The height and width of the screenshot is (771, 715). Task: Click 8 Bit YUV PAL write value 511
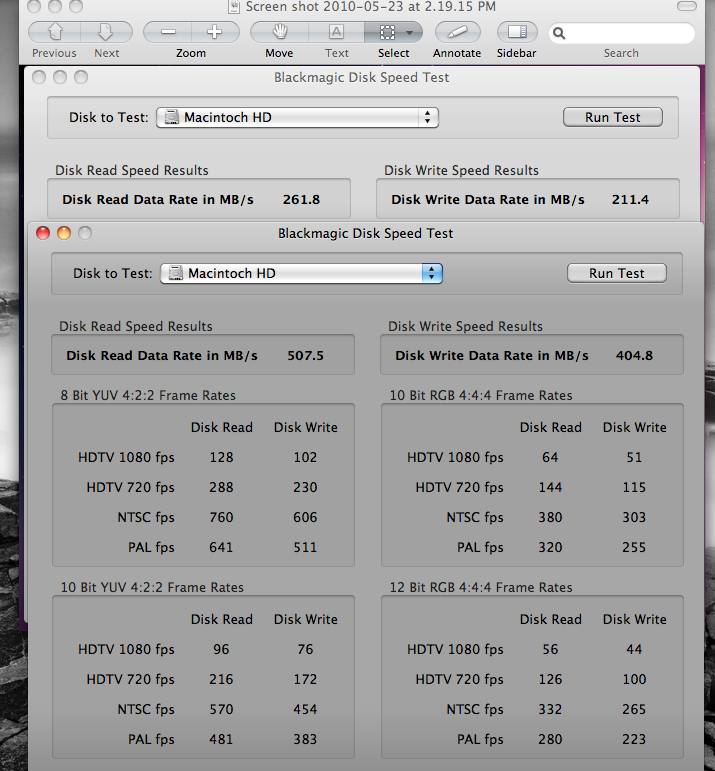(305, 547)
